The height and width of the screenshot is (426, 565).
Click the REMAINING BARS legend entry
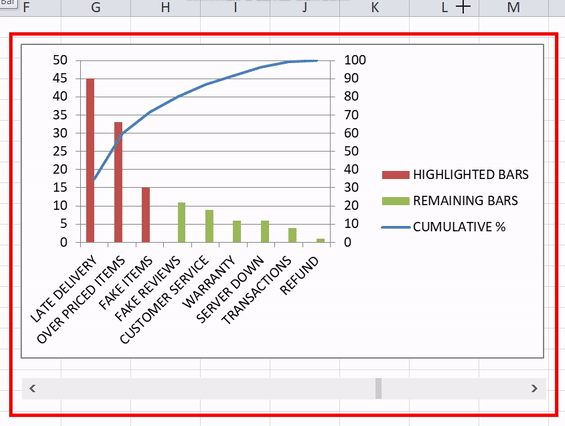pos(450,201)
